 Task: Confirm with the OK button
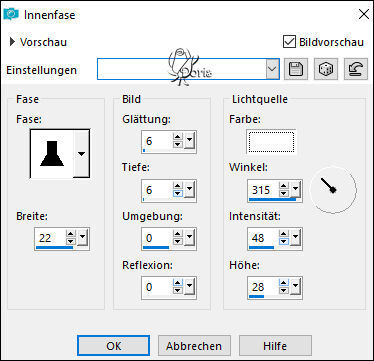pyautogui.click(x=113, y=346)
